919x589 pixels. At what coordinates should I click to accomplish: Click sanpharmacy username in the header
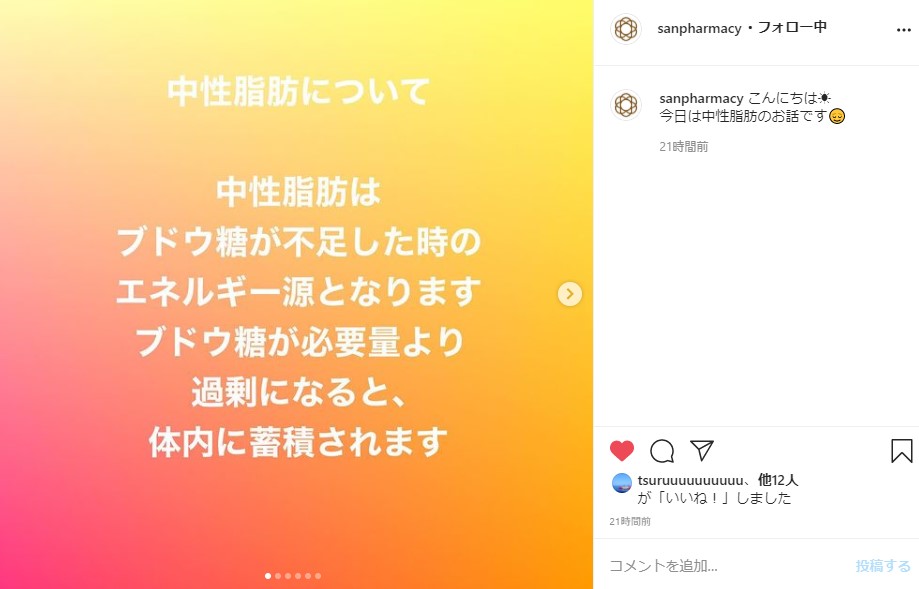point(699,28)
